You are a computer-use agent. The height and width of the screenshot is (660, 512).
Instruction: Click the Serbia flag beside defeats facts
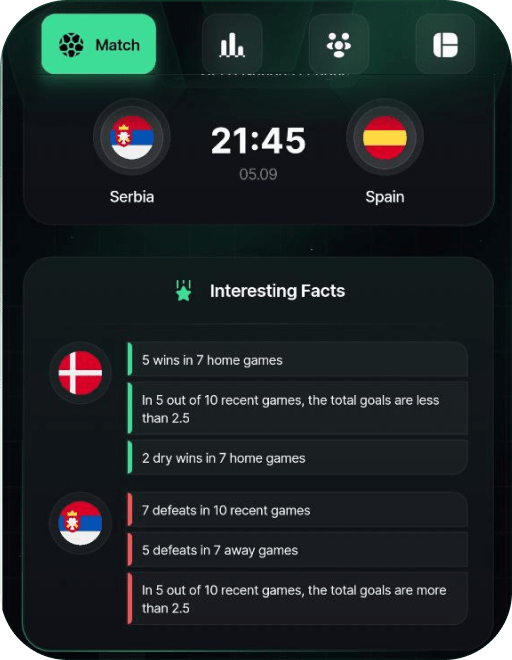click(x=80, y=523)
